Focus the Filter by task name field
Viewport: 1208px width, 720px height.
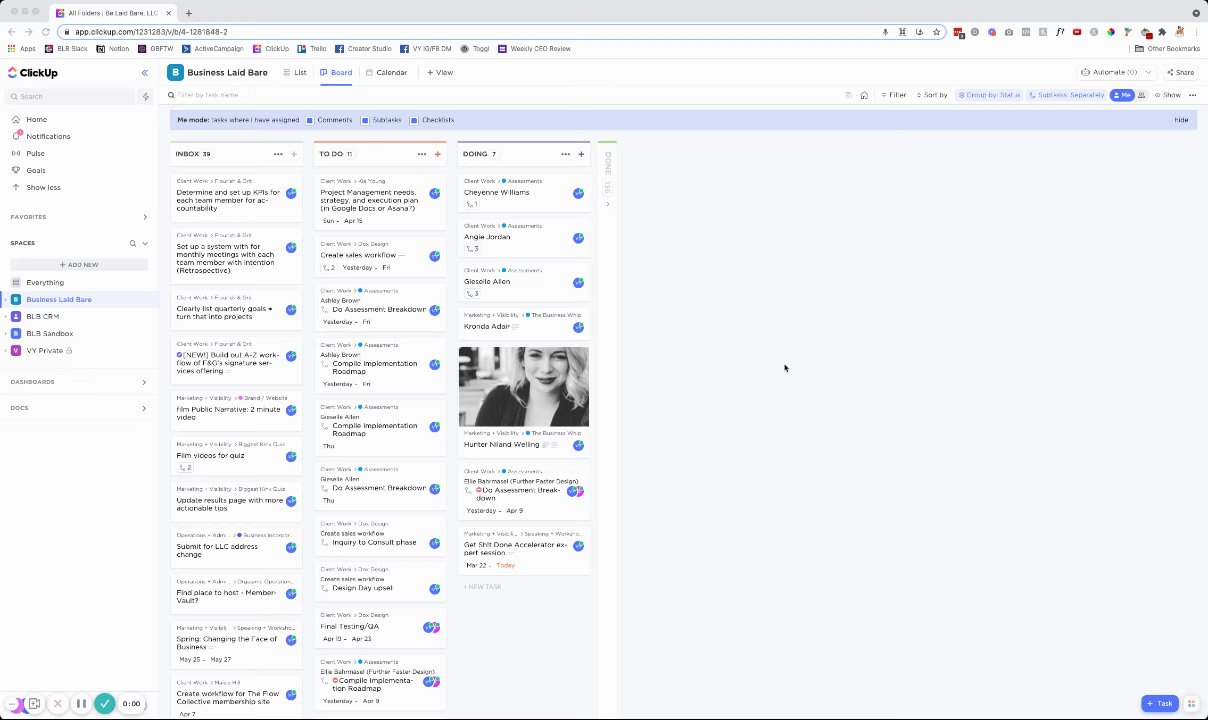(208, 95)
